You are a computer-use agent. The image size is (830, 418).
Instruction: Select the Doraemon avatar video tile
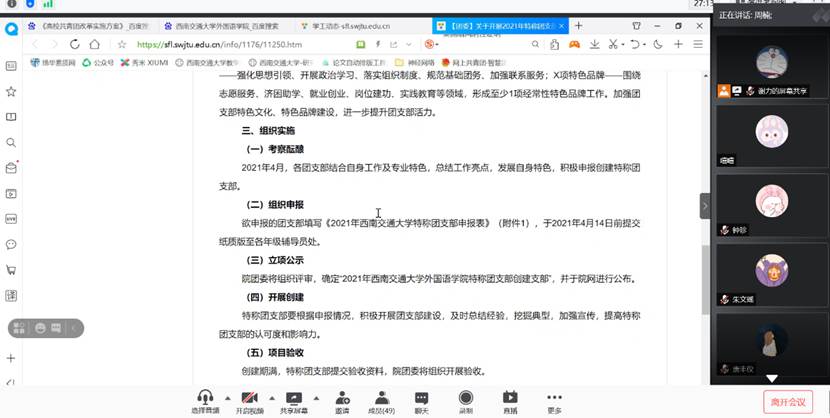coord(772,66)
